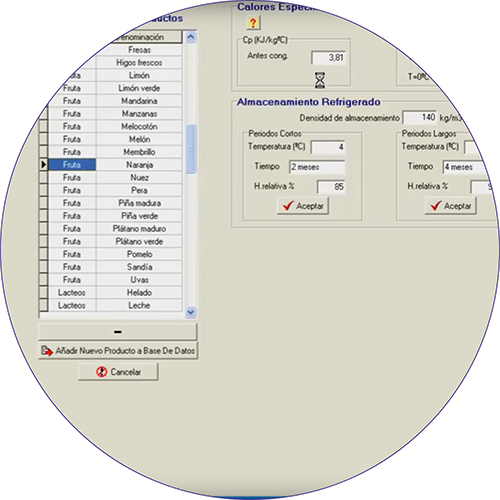
Task: Click the yellow question mark help icon
Action: click(x=253, y=23)
